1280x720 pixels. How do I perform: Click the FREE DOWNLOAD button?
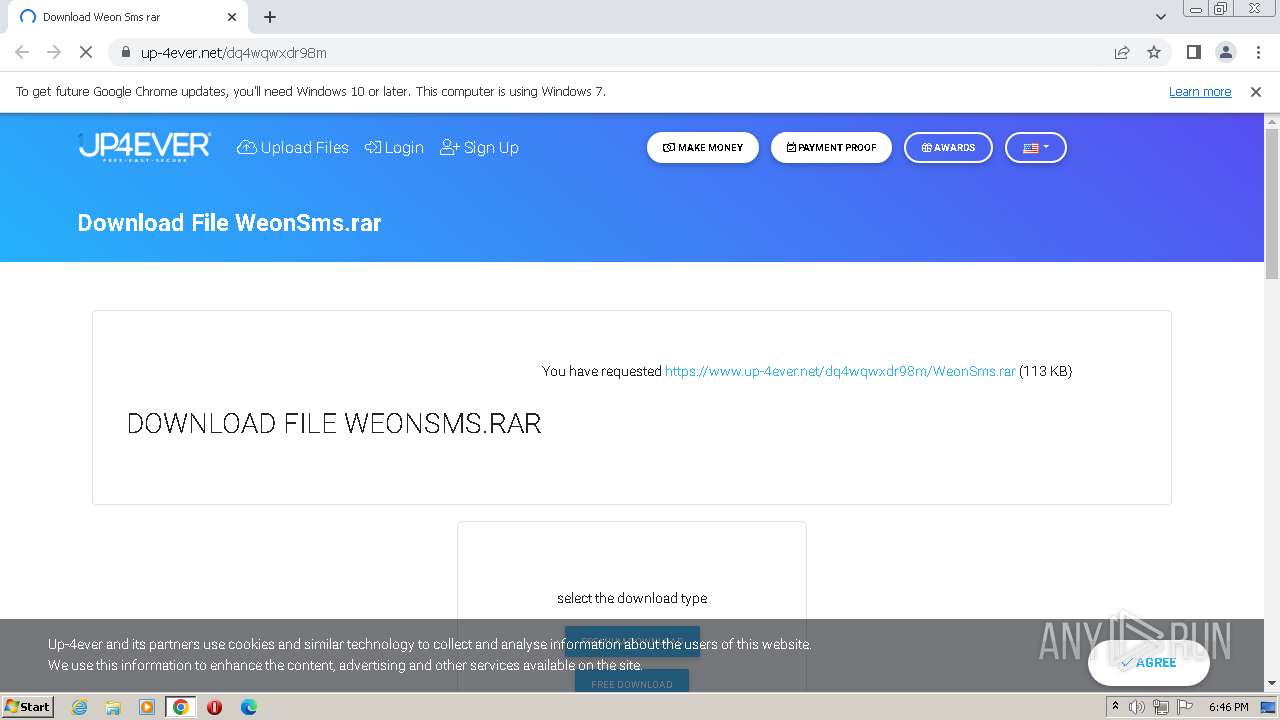632,684
